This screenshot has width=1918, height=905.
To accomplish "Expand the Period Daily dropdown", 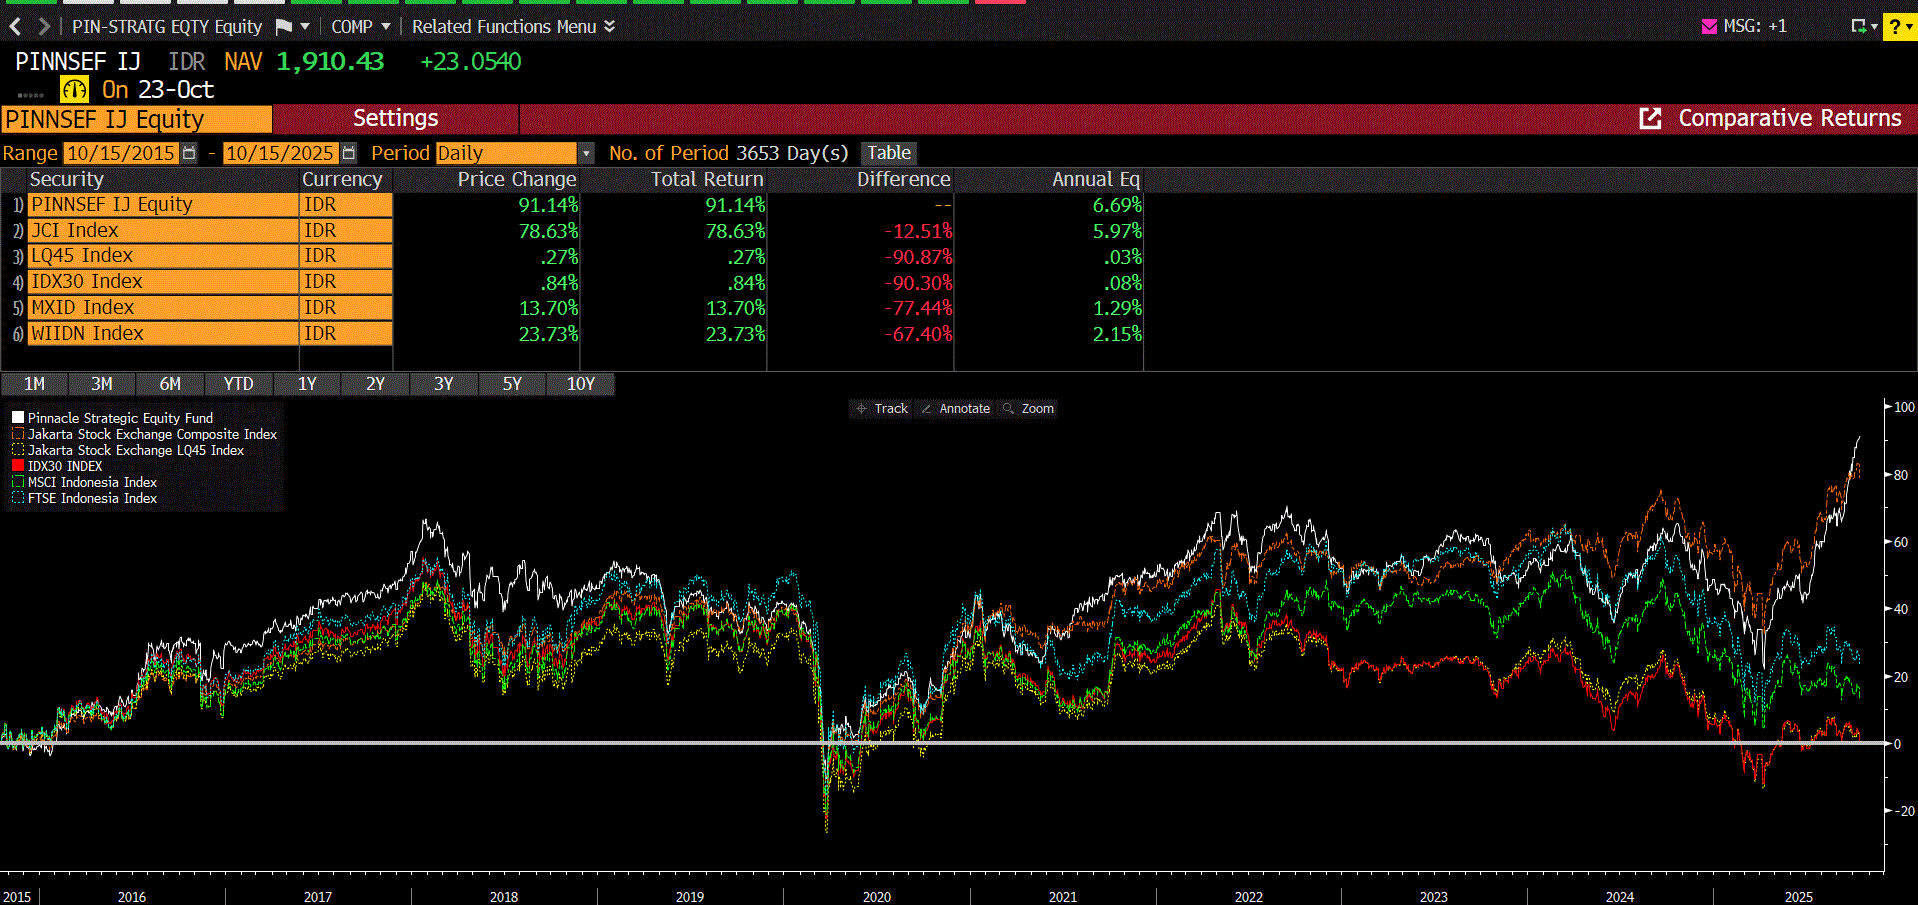I will 586,153.
